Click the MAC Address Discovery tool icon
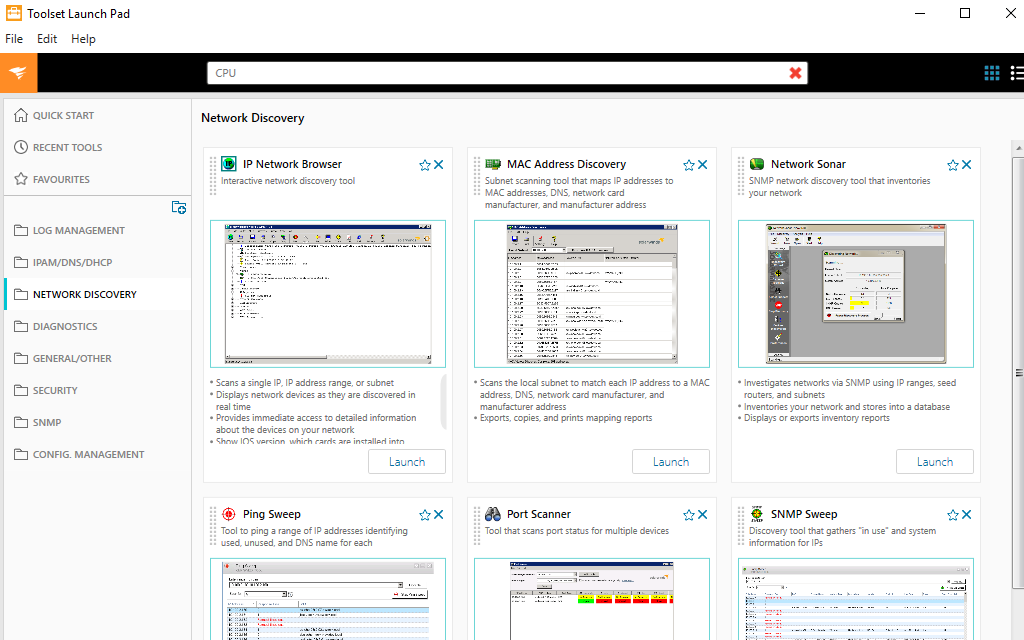The image size is (1024, 640). pos(494,164)
